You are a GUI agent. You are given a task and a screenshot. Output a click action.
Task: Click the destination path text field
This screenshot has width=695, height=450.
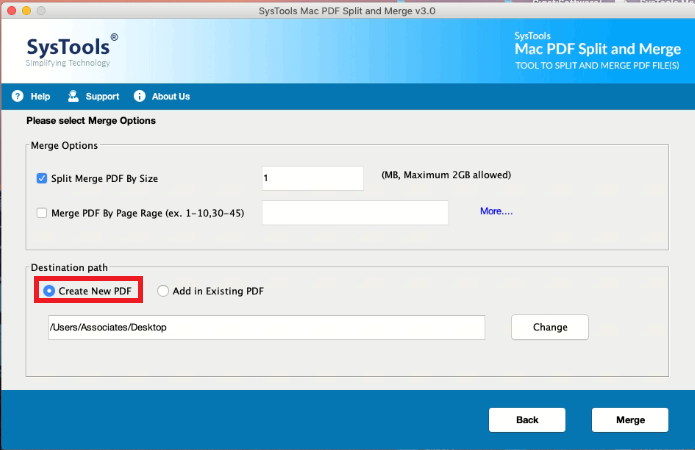point(266,327)
